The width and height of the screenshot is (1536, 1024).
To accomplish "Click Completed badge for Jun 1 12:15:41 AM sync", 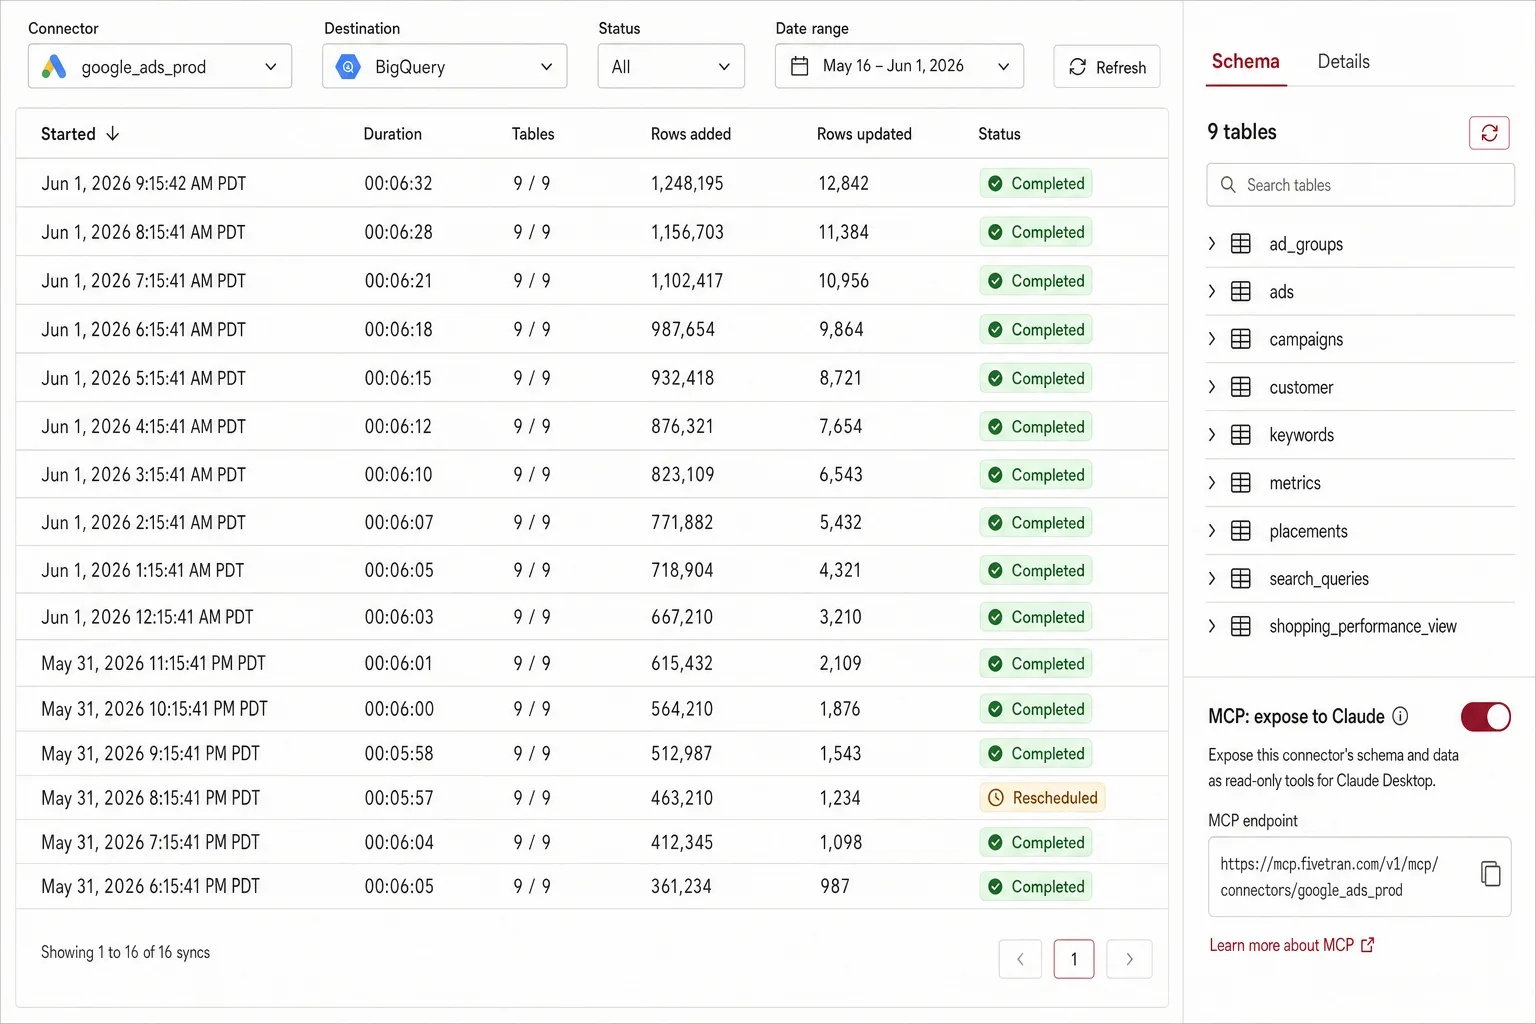I will click(x=1035, y=618).
